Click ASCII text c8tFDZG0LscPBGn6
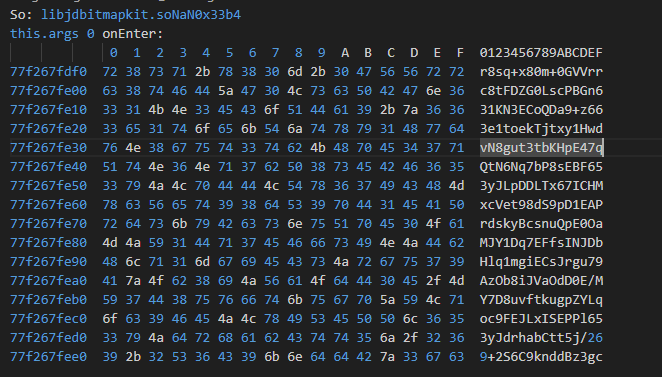This screenshot has height=377, width=662. 541,91
